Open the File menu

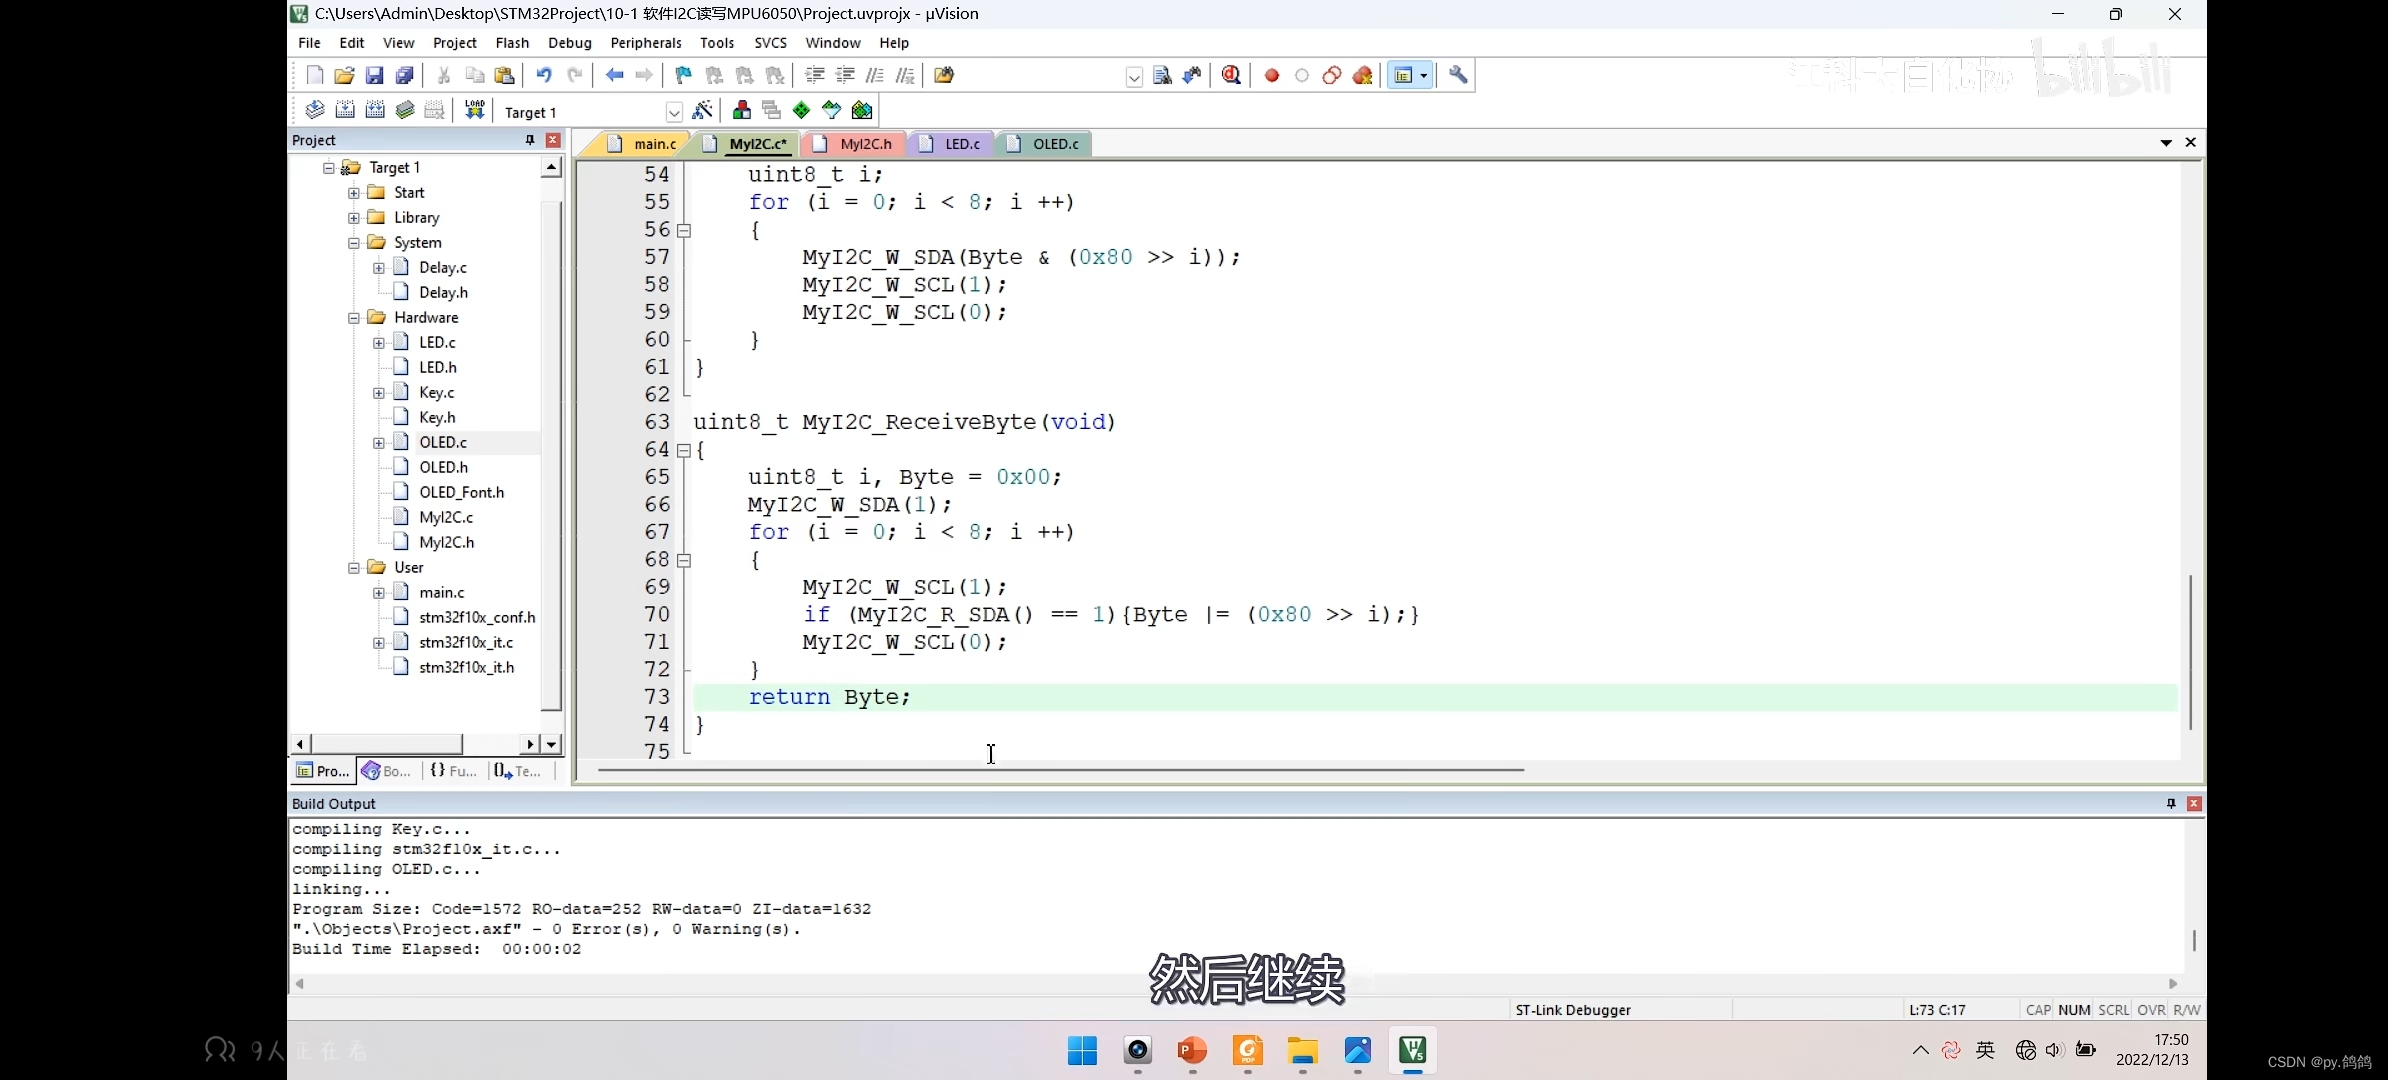pyautogui.click(x=309, y=43)
